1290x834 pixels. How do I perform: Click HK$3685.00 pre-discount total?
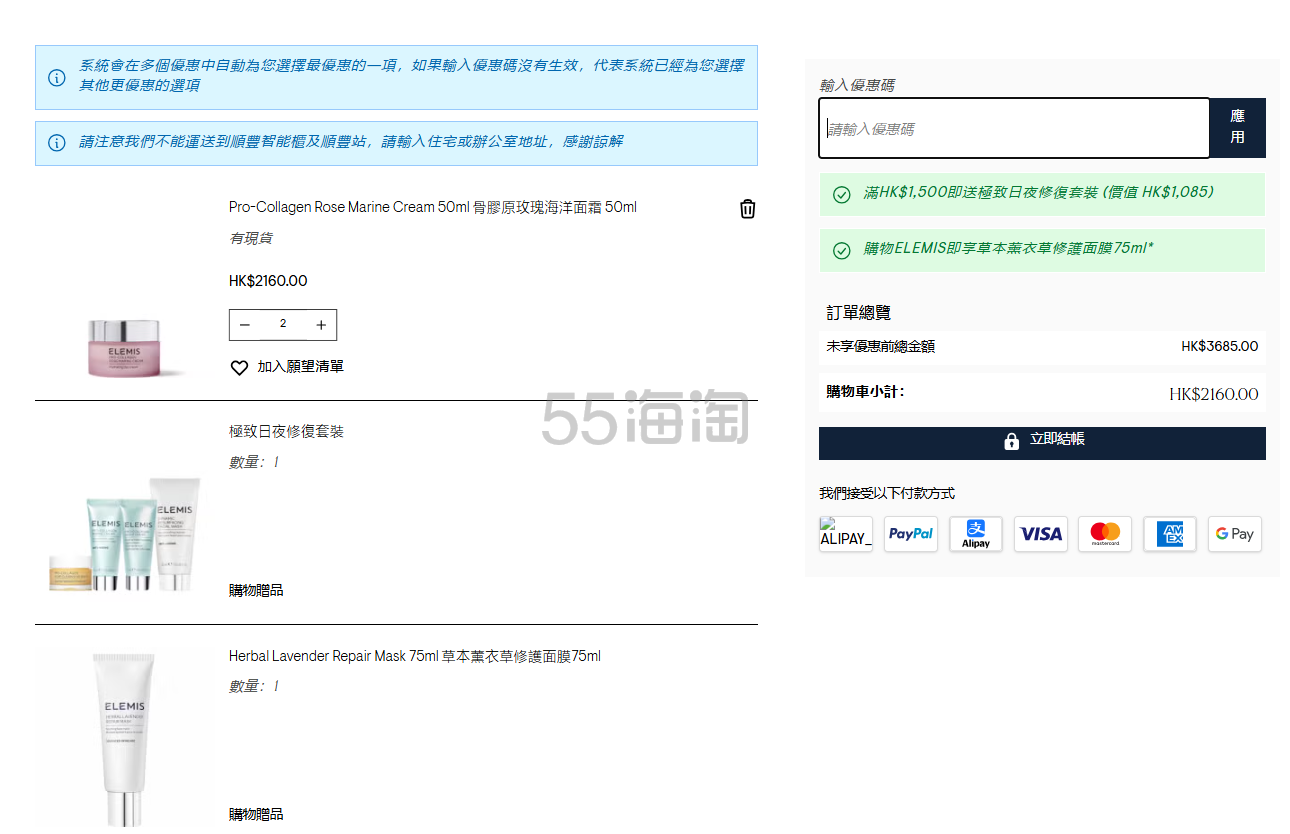click(x=1220, y=346)
